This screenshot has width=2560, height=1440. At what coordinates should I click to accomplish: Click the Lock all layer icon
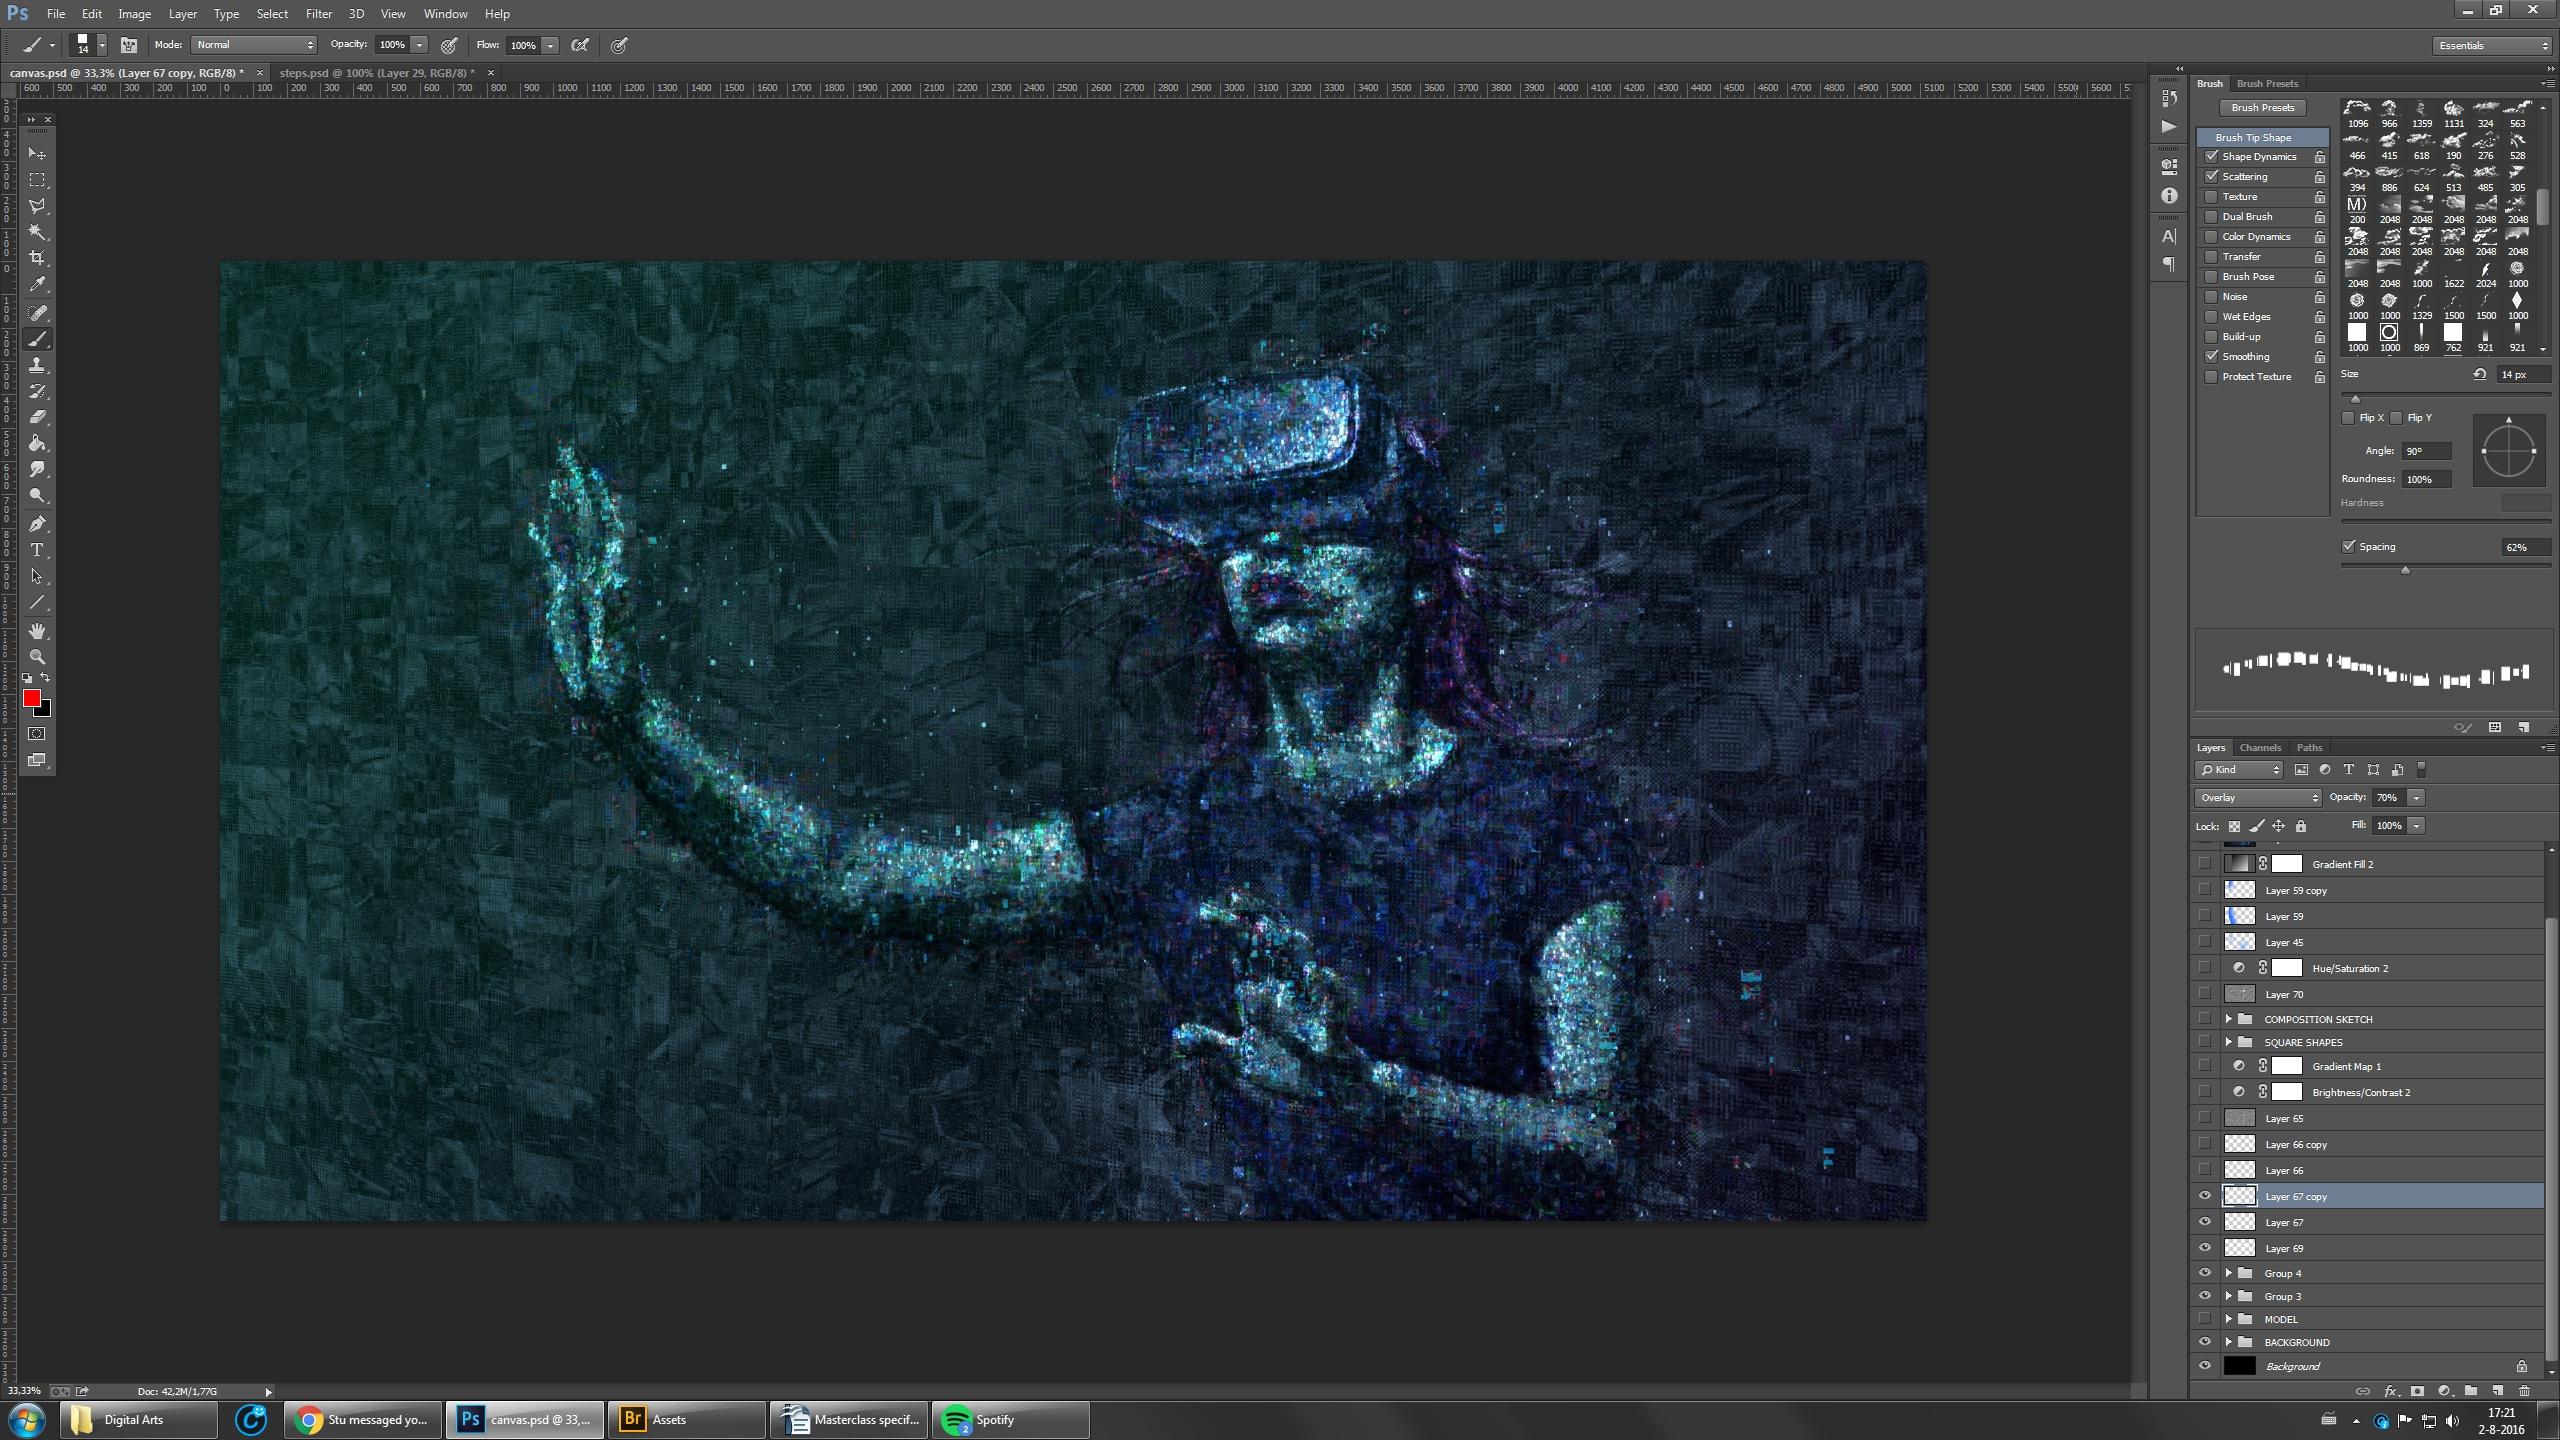pos(2300,826)
